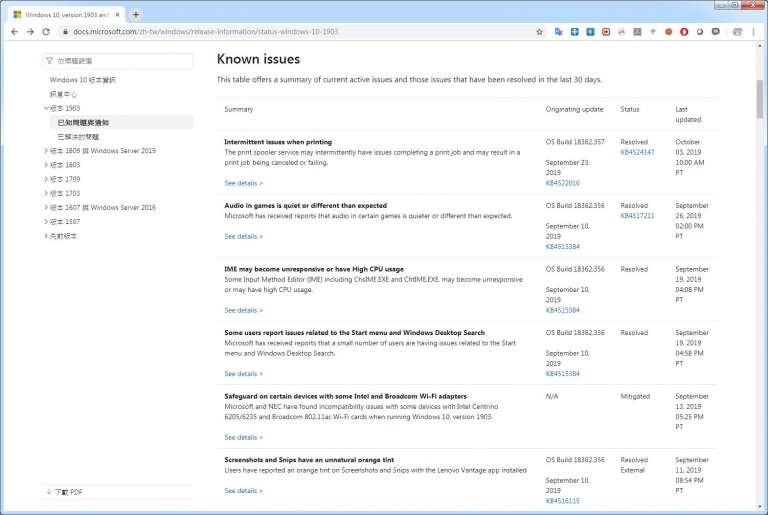Image resolution: width=768 pixels, height=515 pixels.
Task: Open 已解決的問題 sidebar item
Action: click(78, 137)
